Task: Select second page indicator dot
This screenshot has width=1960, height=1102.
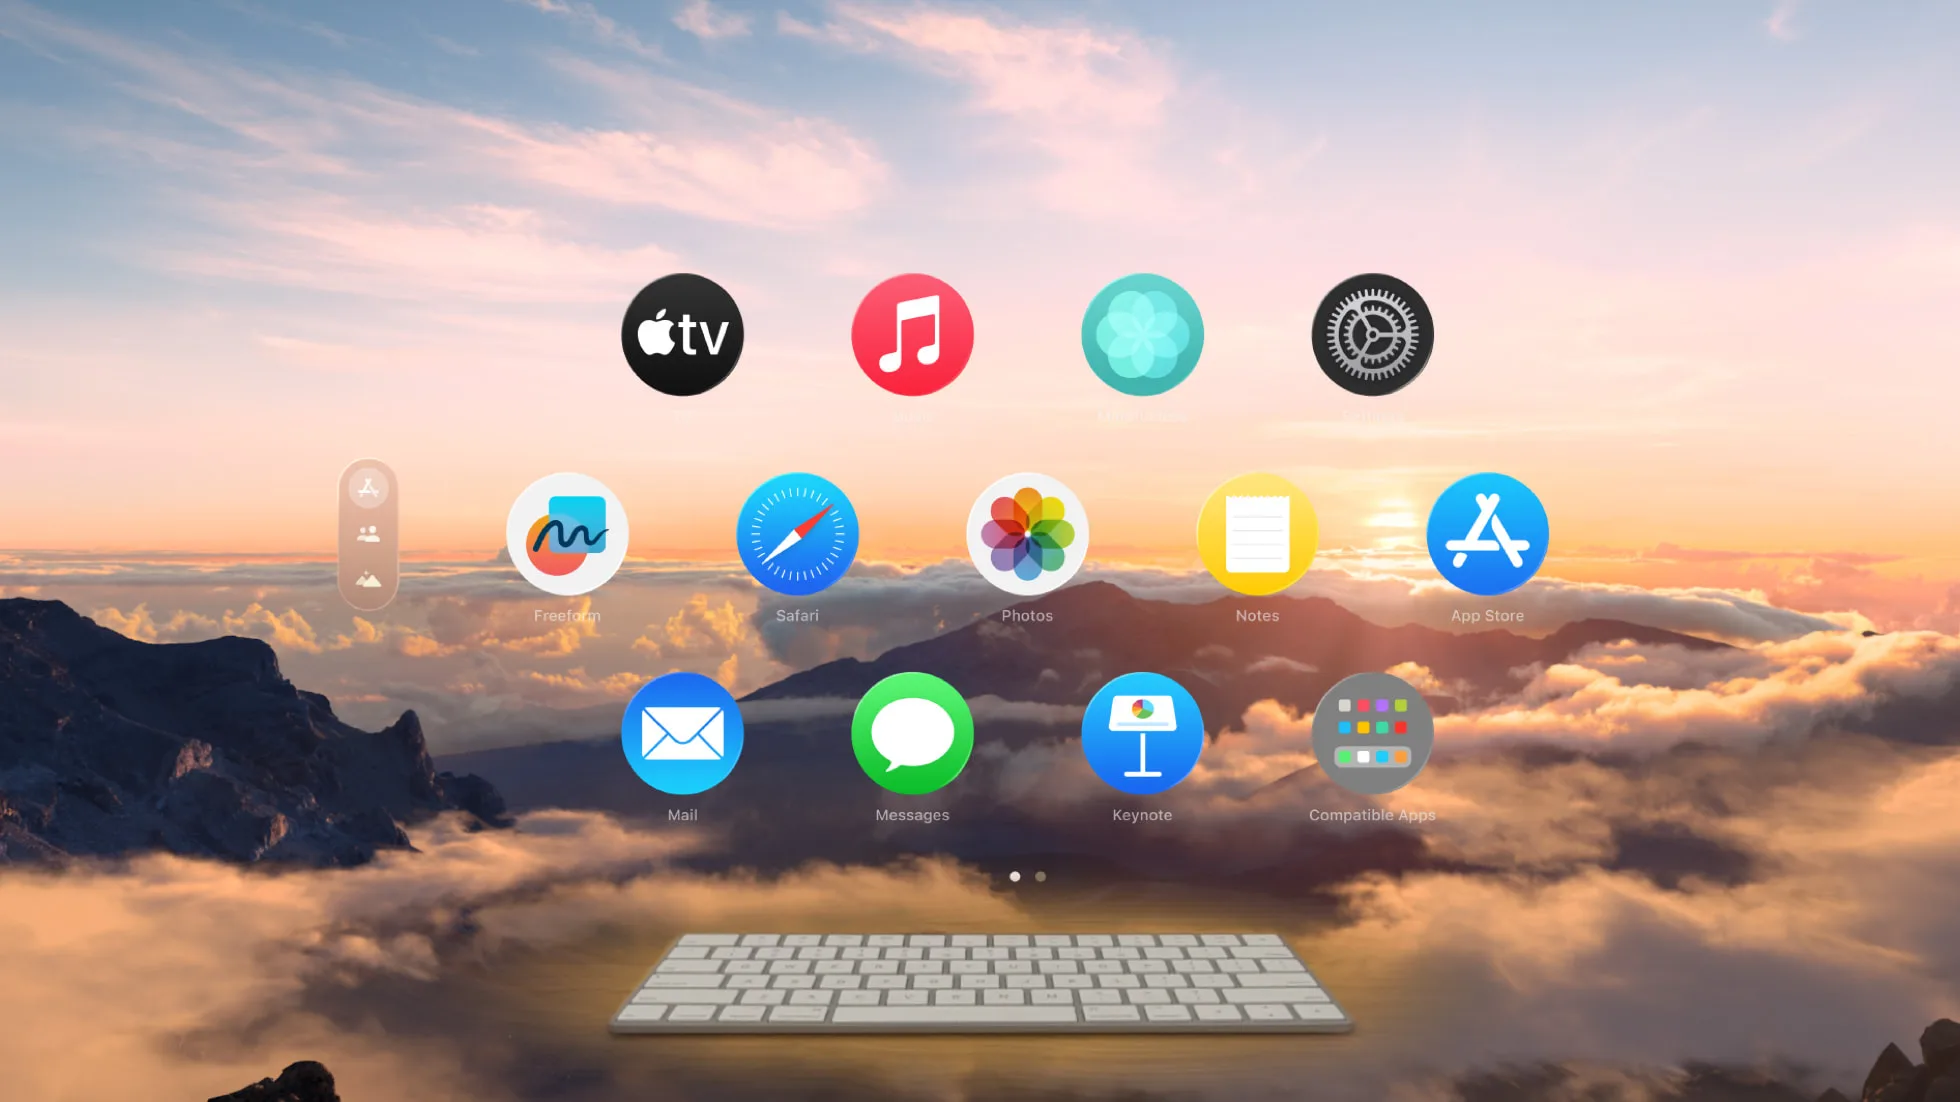Action: 1041,876
